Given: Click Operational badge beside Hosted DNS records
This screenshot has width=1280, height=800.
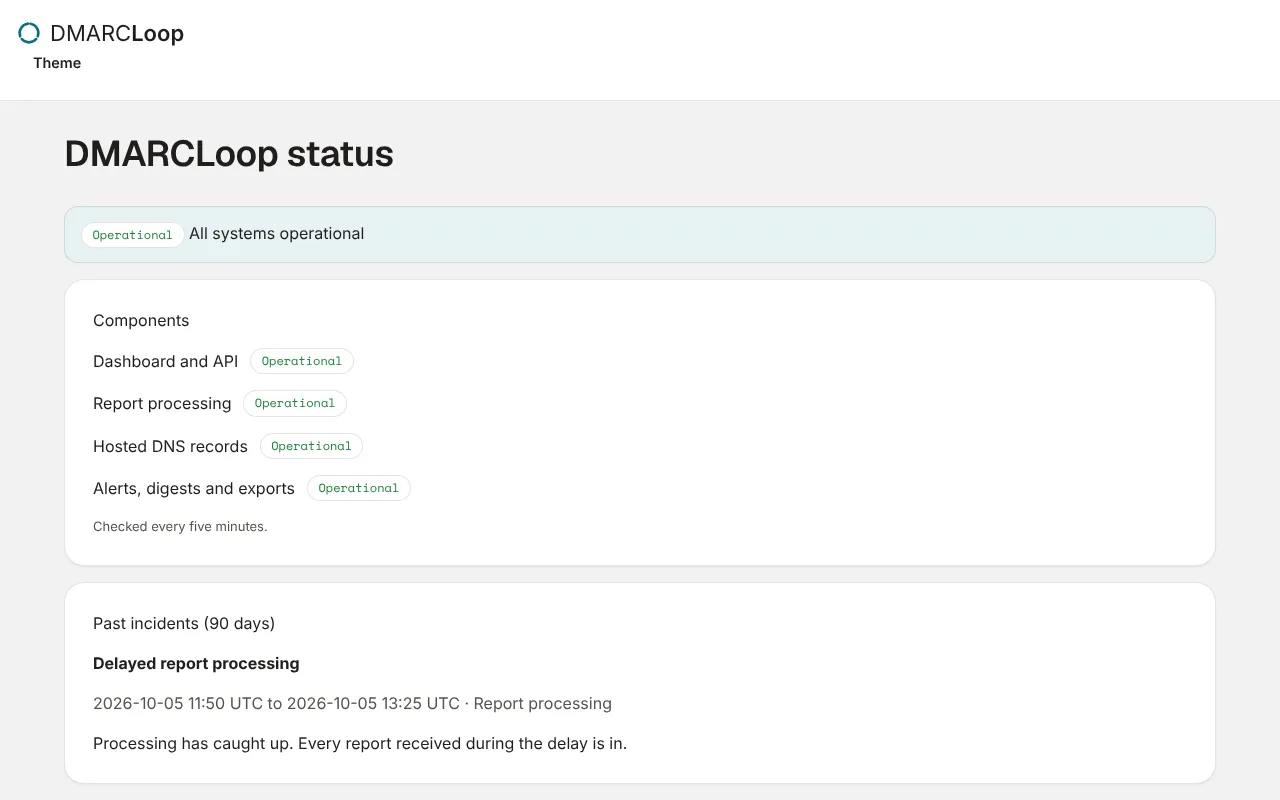Looking at the screenshot, I should pos(311,446).
